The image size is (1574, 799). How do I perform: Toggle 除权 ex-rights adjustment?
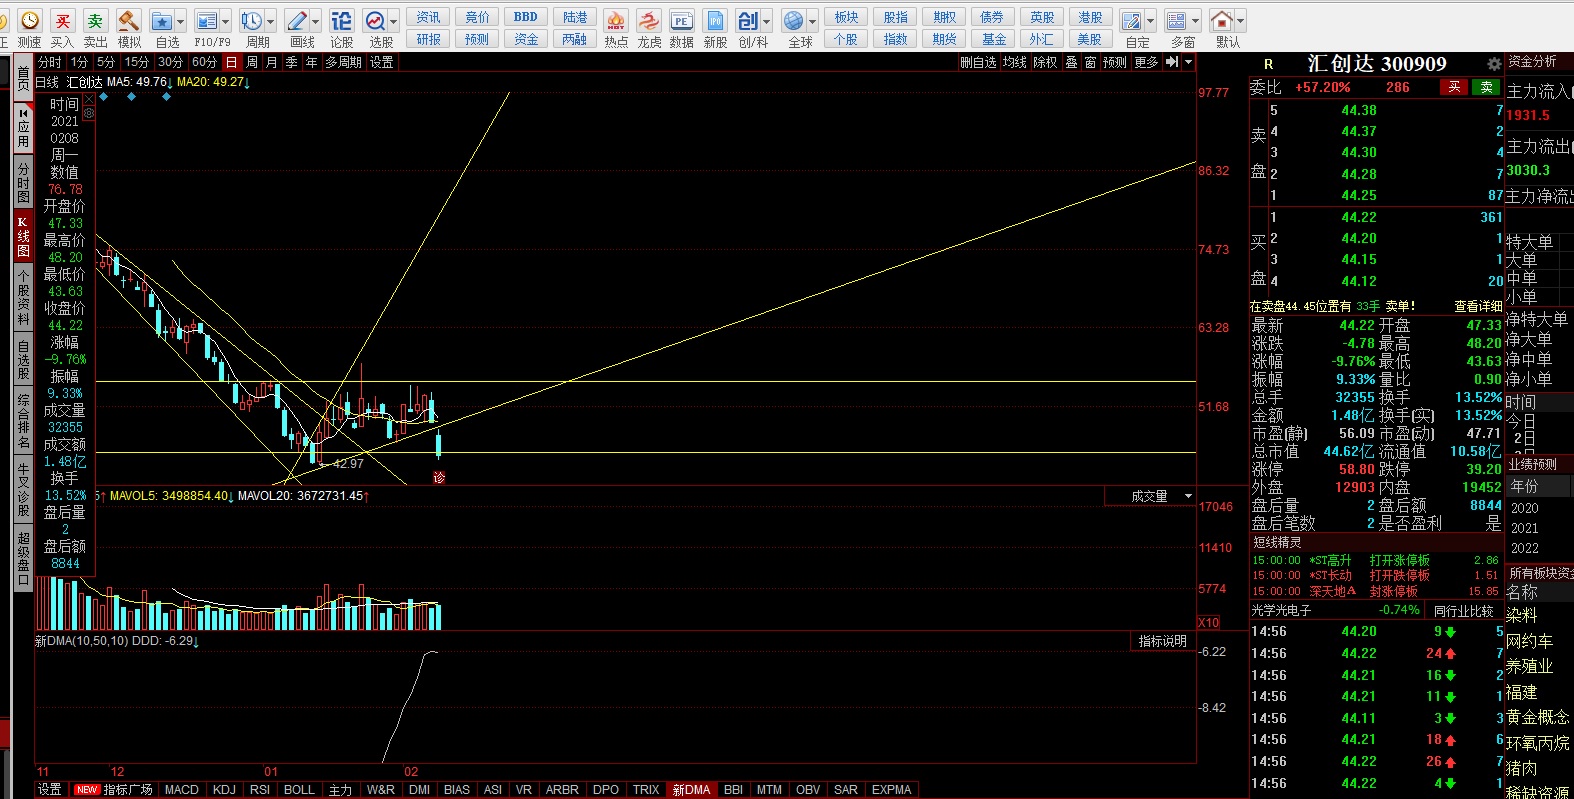coord(1045,62)
